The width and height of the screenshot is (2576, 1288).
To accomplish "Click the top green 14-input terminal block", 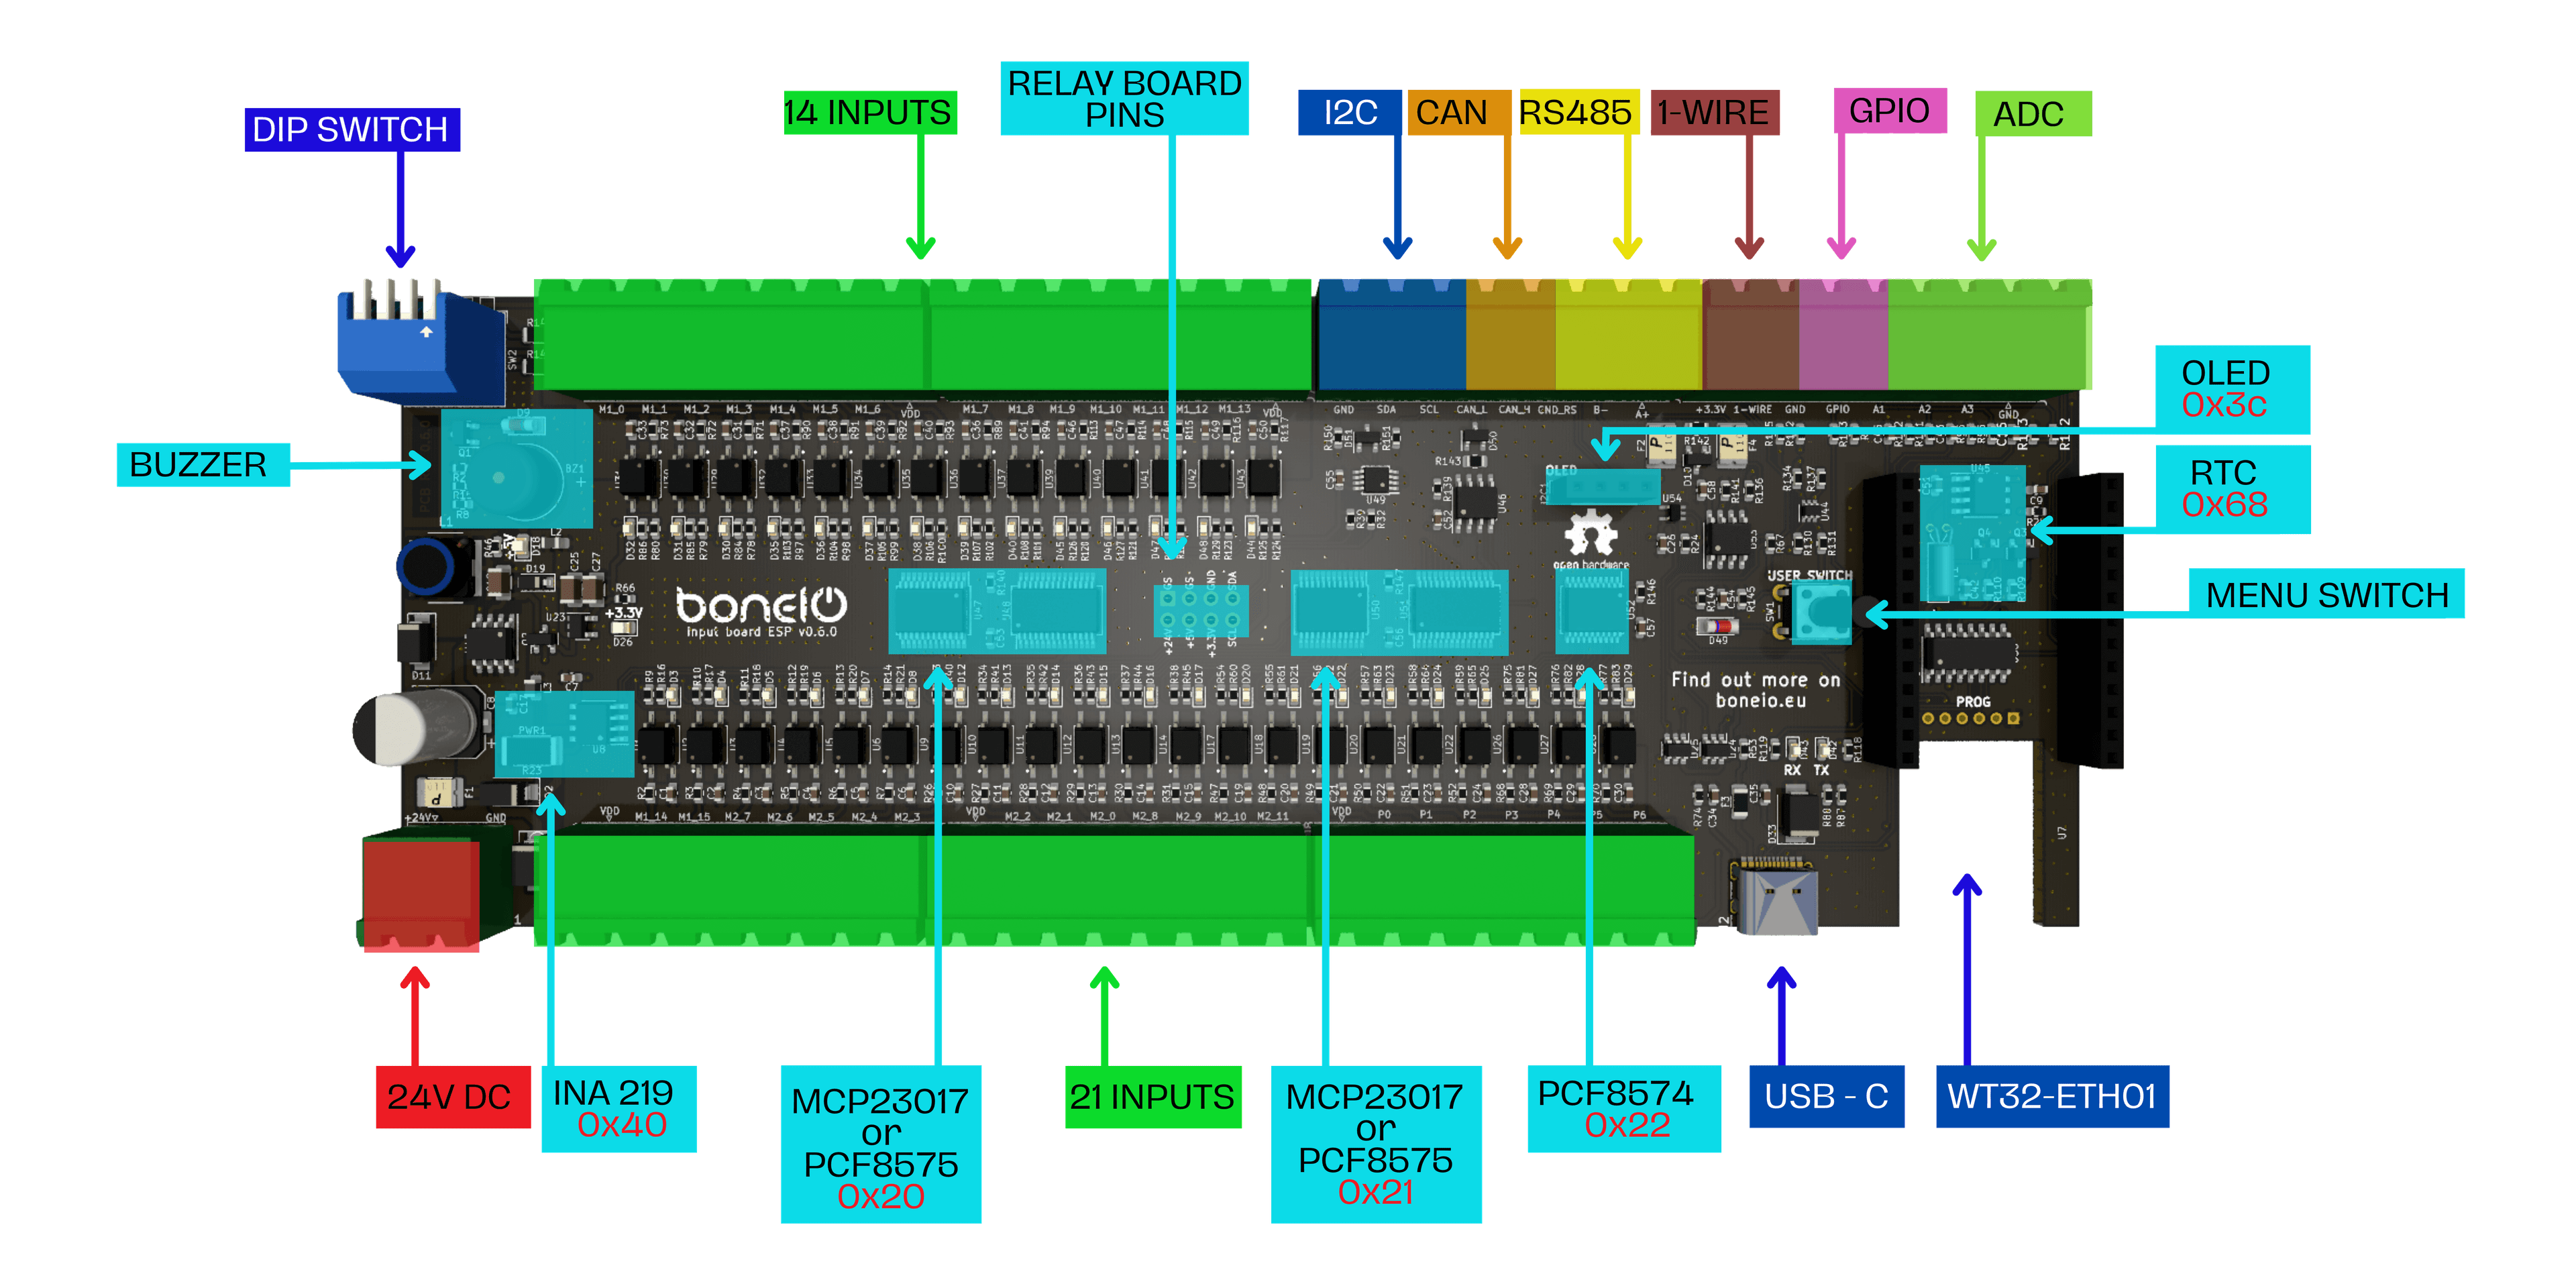I will click(922, 335).
